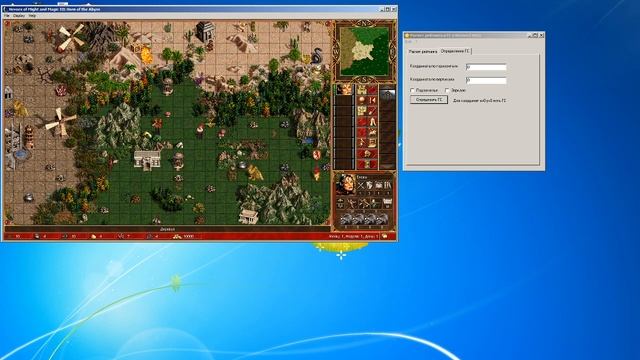Open the File menu in the game window
The width and height of the screenshot is (640, 360).
tap(7, 16)
